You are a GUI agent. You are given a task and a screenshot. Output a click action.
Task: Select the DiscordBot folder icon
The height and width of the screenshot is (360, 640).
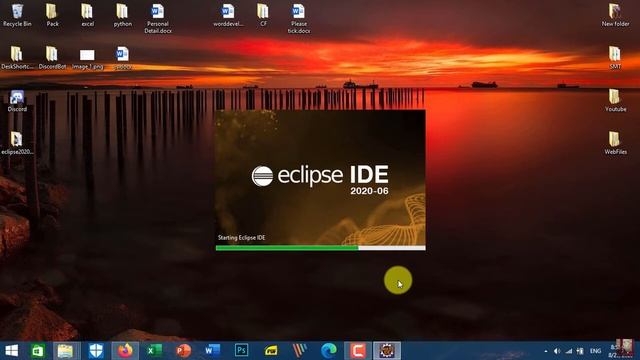point(52,57)
